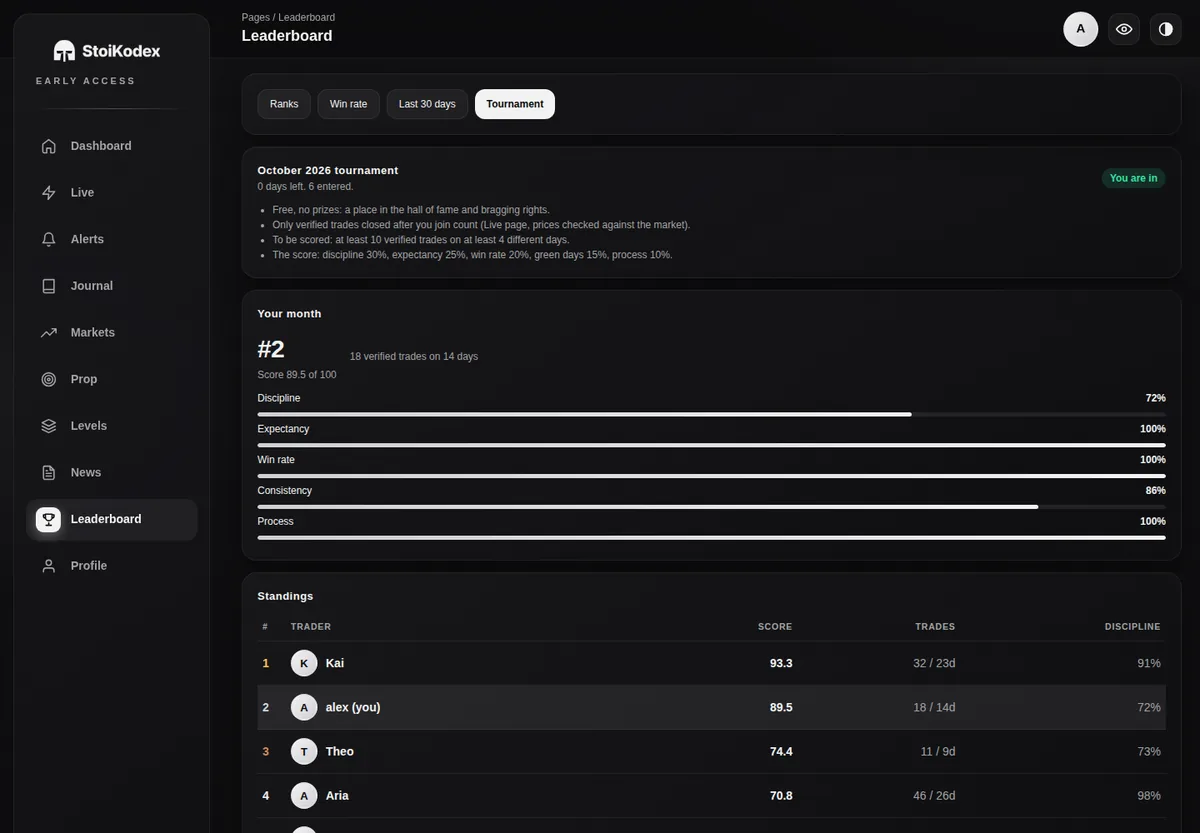This screenshot has height=833, width=1200.
Task: Select trader name Aria
Action: pos(337,796)
